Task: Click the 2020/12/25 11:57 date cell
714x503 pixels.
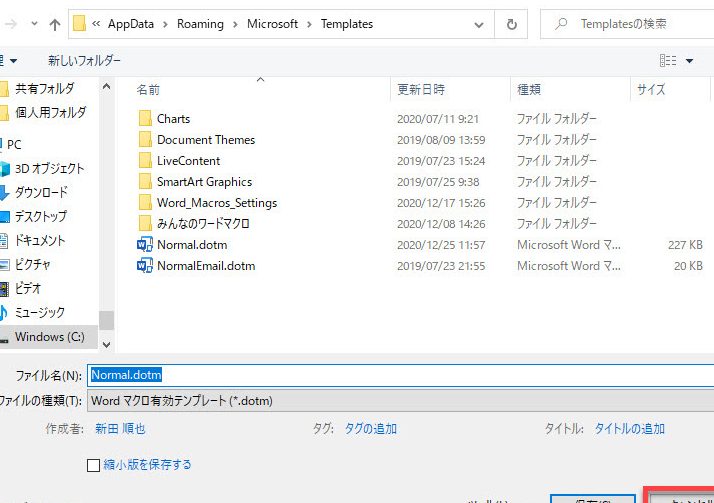Action: pos(441,245)
